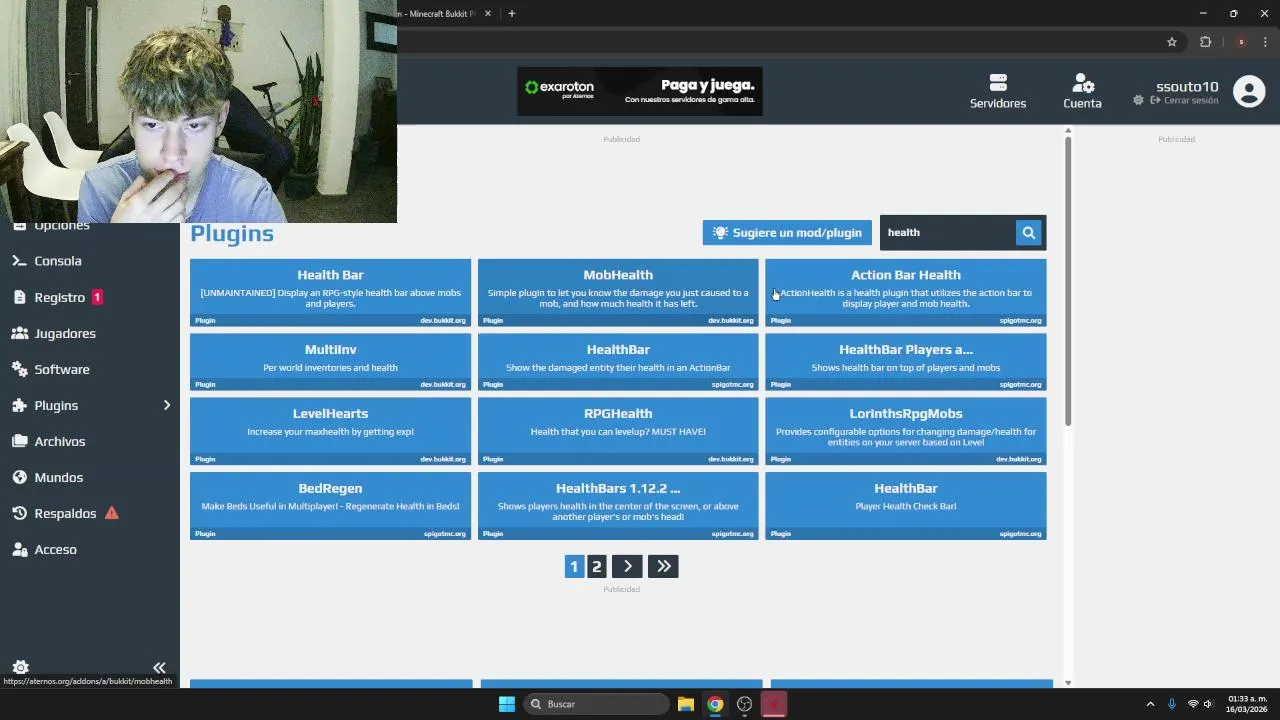
Task: Open the LorinthsRpgMobs plugin card
Action: pyautogui.click(x=906, y=431)
